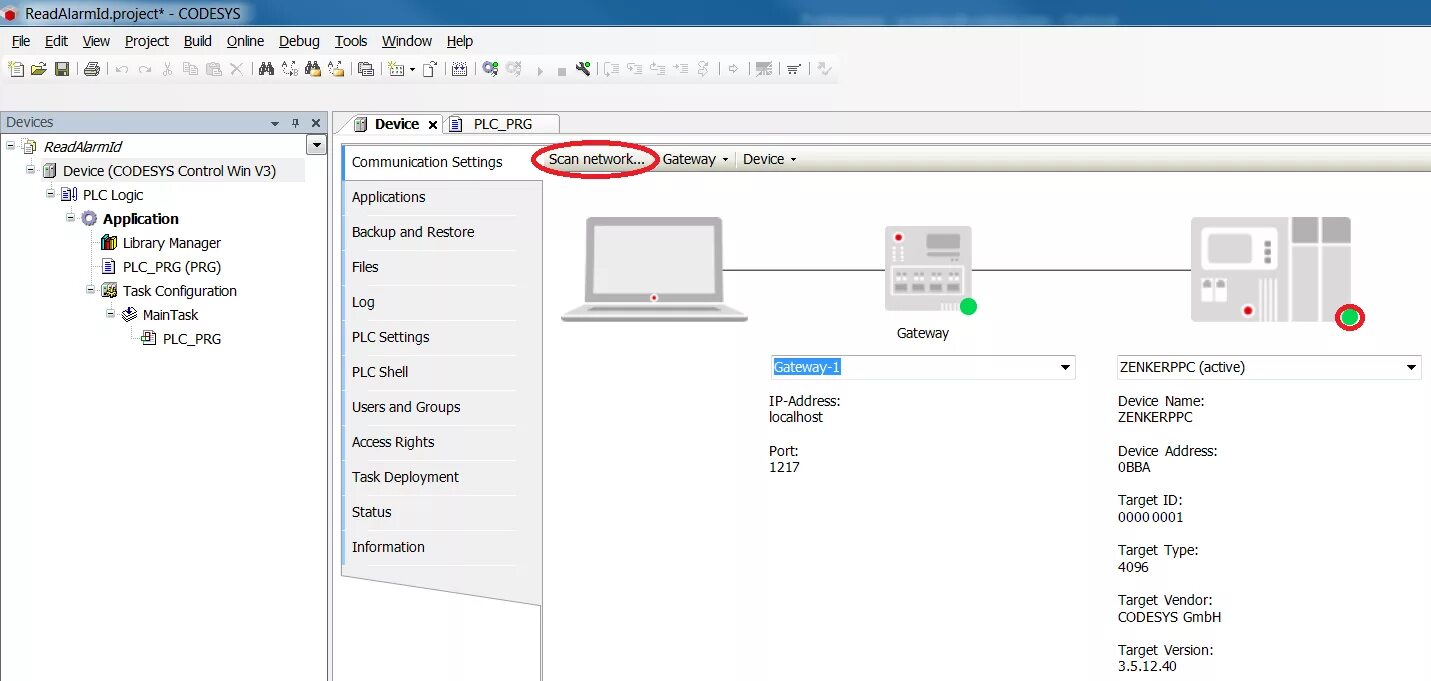Click the Delete X toolbar icon
The image size is (1431, 681).
(236, 69)
